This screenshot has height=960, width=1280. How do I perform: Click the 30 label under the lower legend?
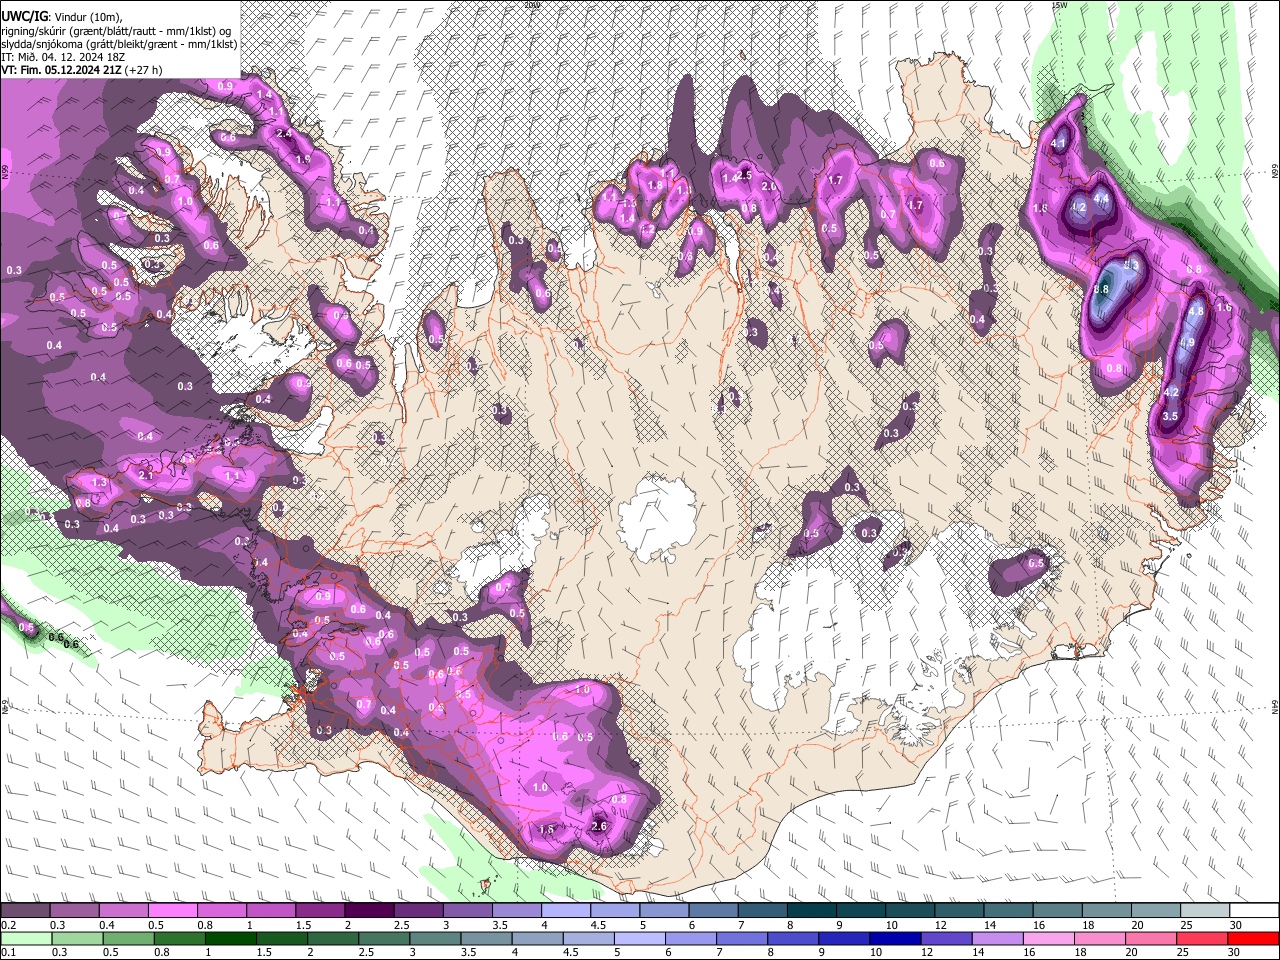(1236, 952)
